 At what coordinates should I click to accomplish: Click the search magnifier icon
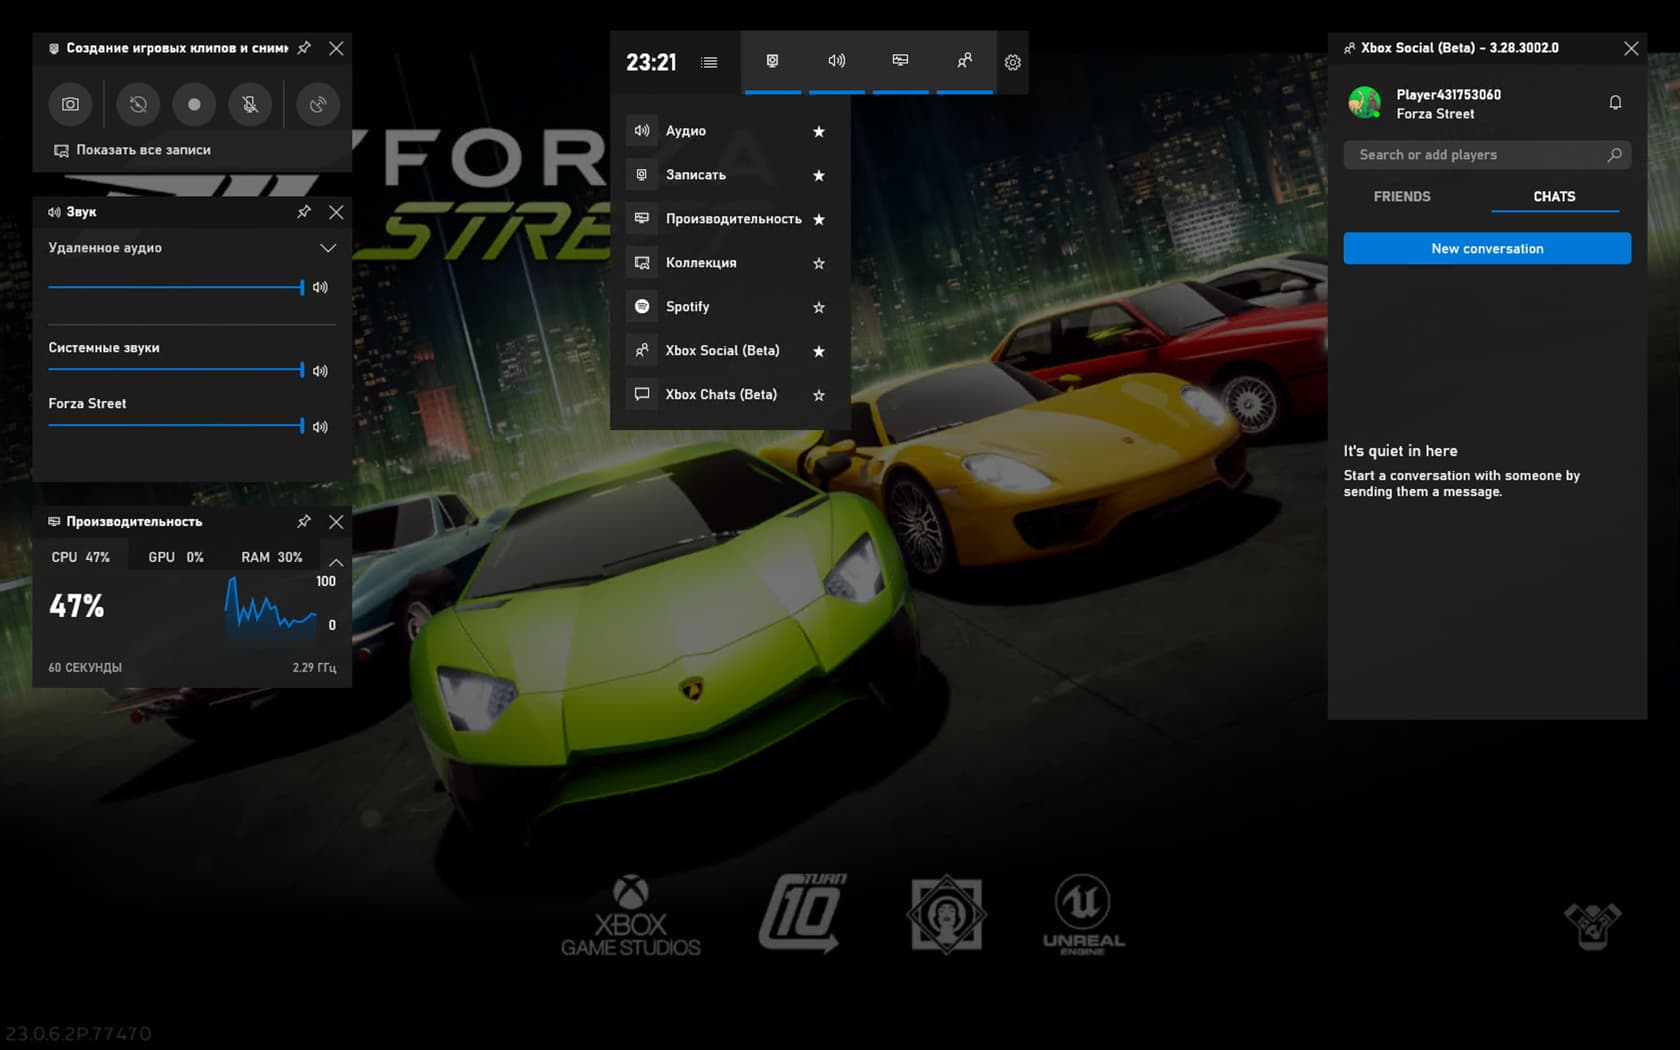(1614, 155)
